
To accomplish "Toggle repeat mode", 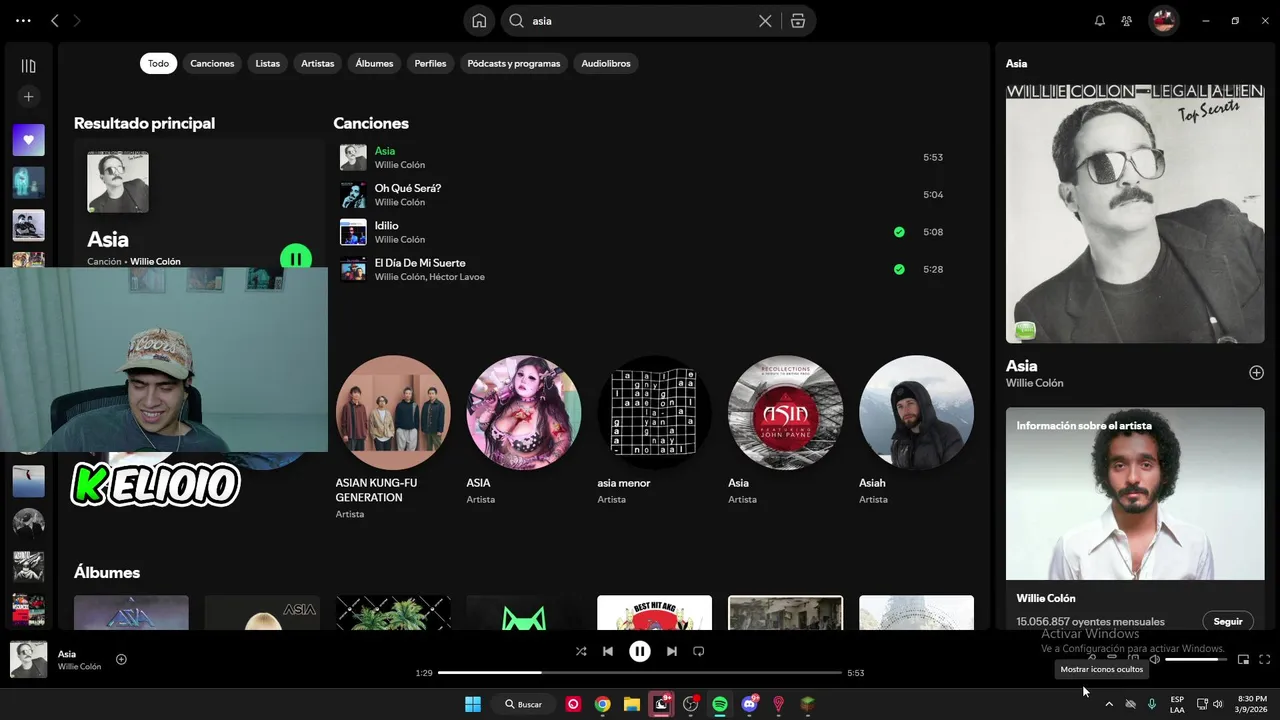I will click(x=699, y=651).
